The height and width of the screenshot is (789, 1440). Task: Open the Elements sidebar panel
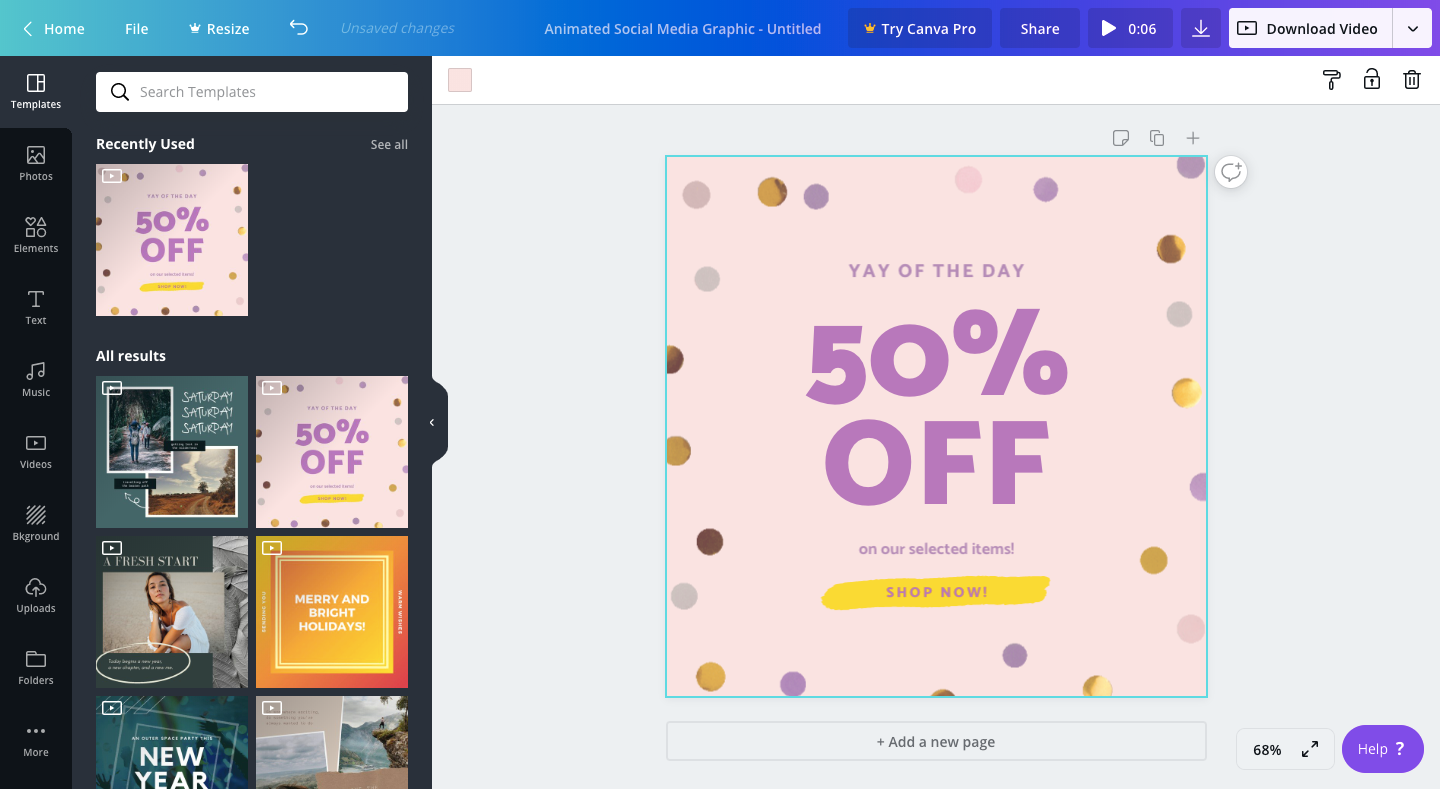(x=36, y=236)
